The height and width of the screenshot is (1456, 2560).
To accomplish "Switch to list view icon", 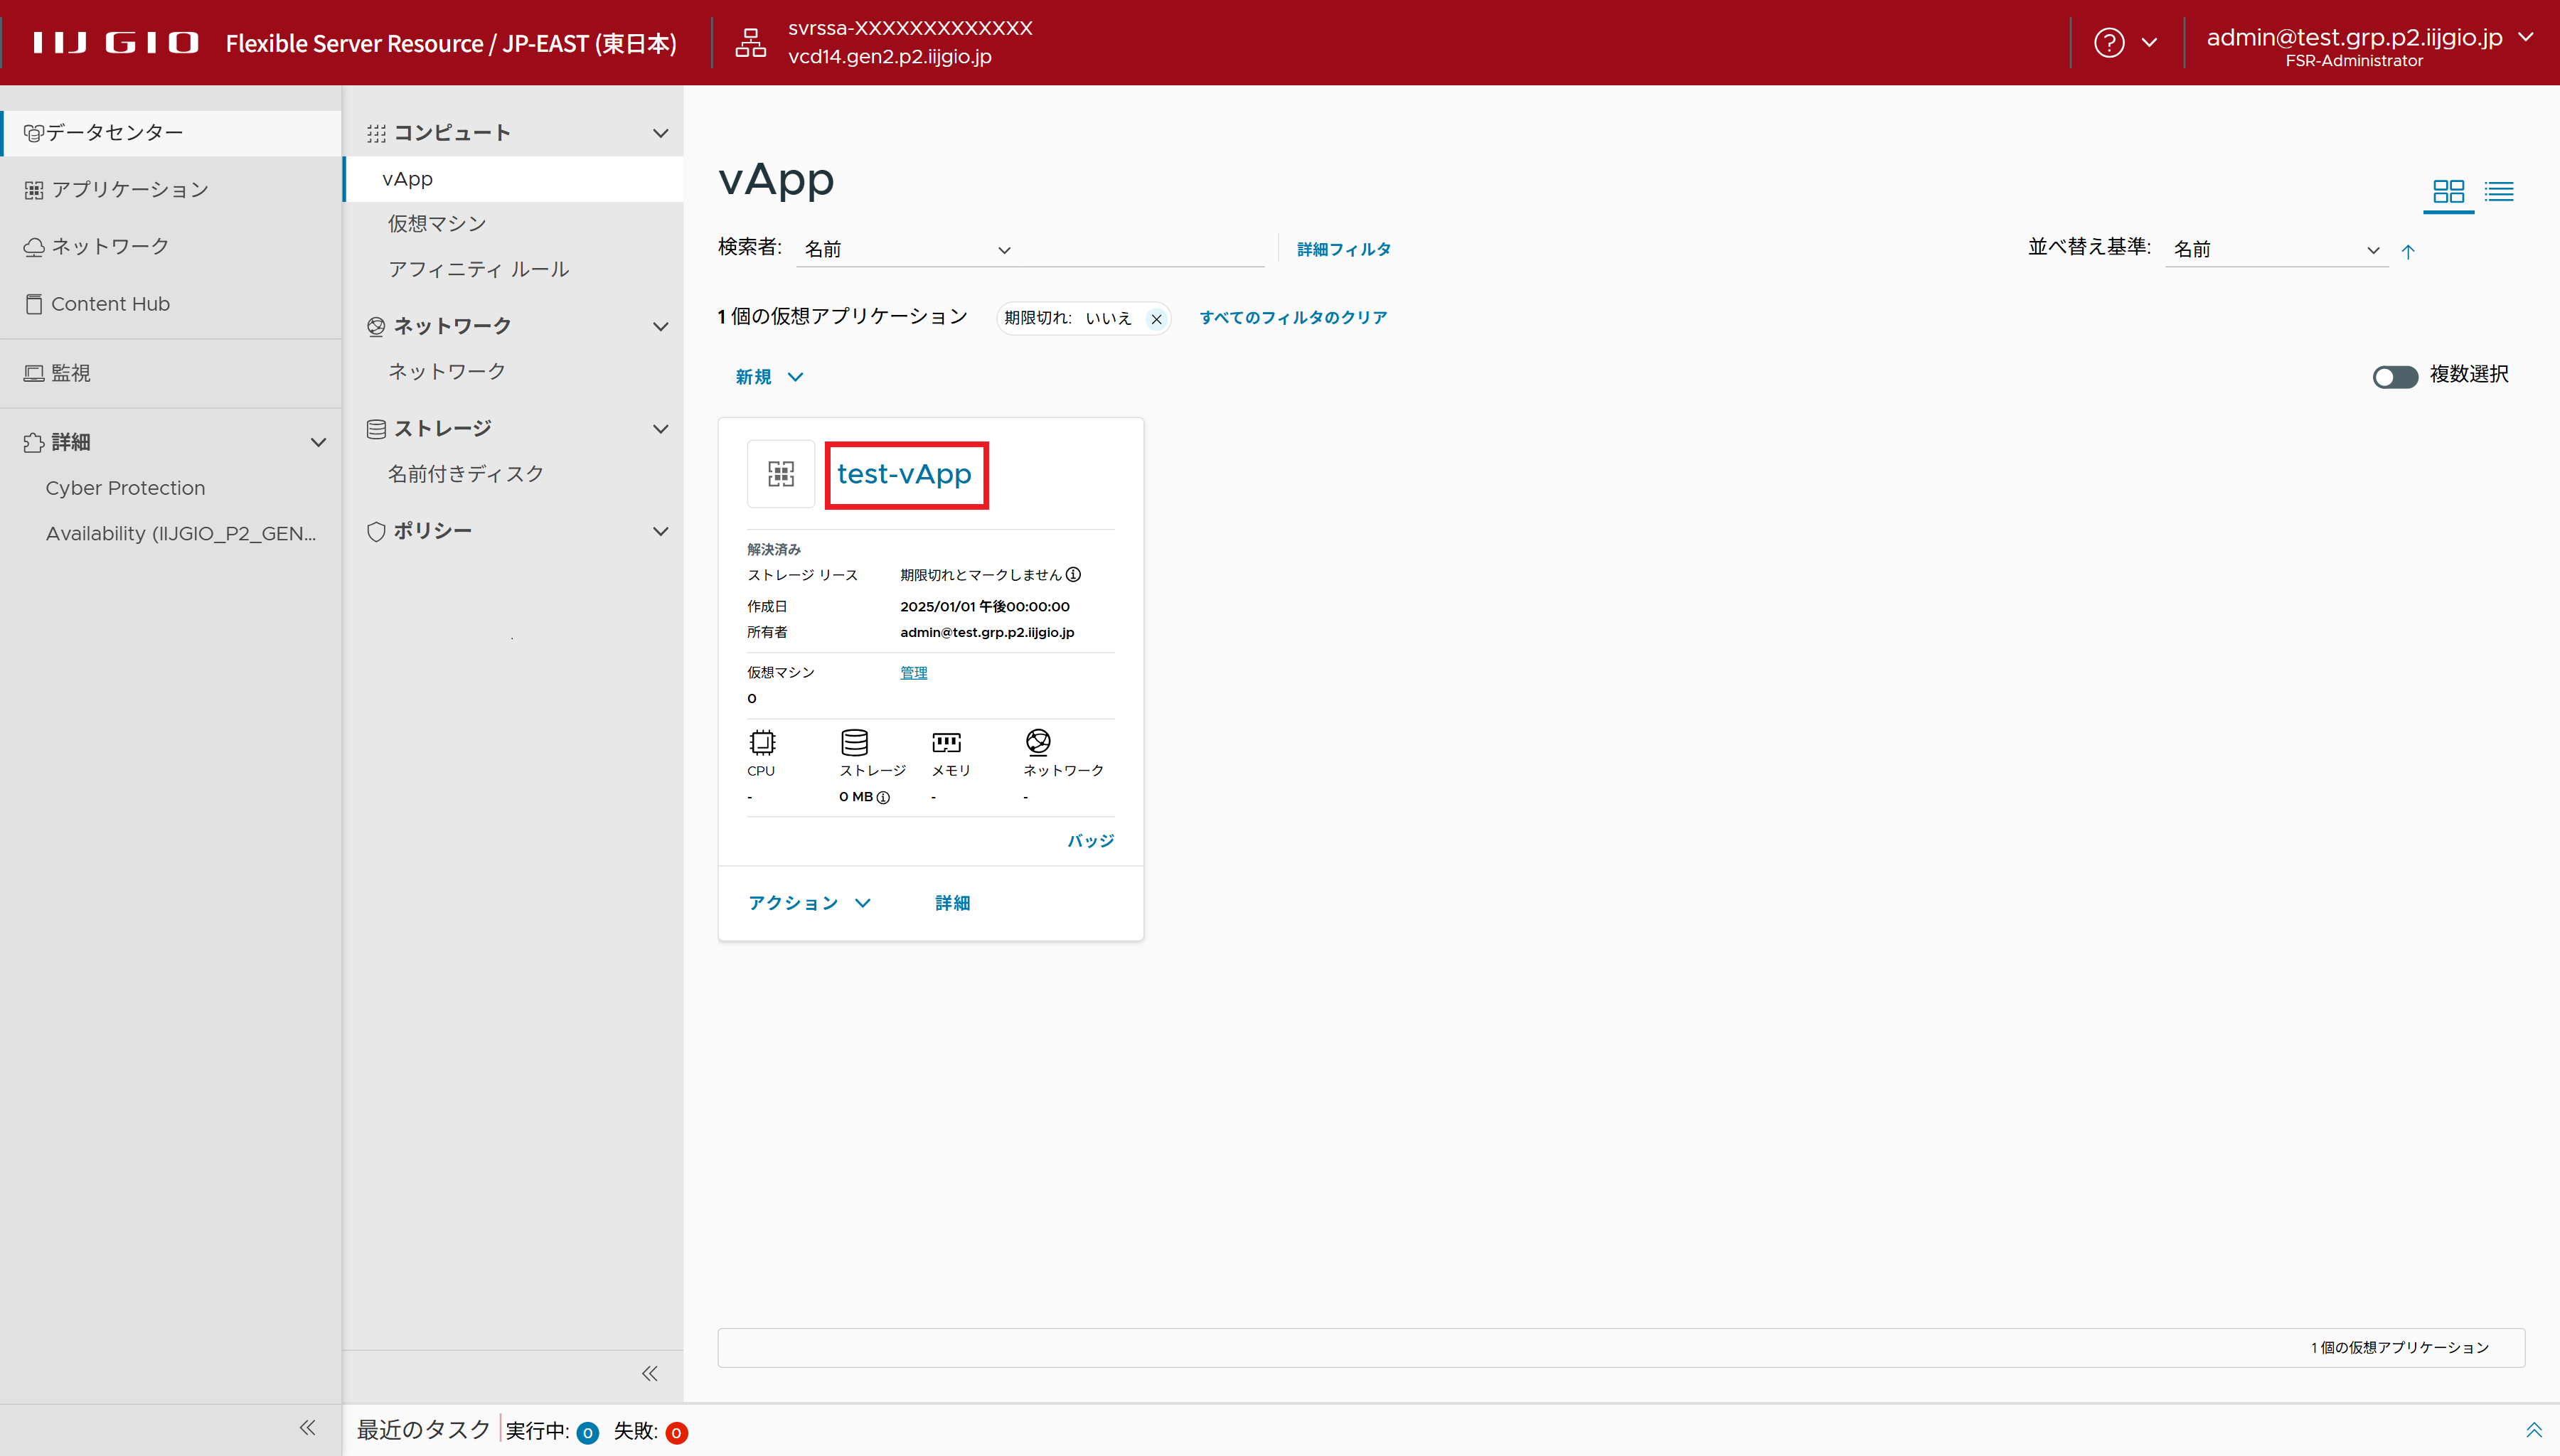I will point(2498,191).
